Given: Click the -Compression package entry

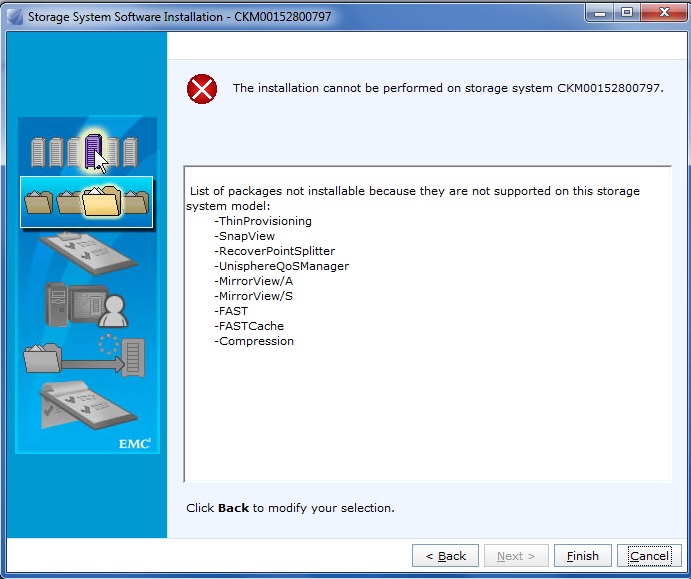Looking at the screenshot, I should (x=254, y=341).
